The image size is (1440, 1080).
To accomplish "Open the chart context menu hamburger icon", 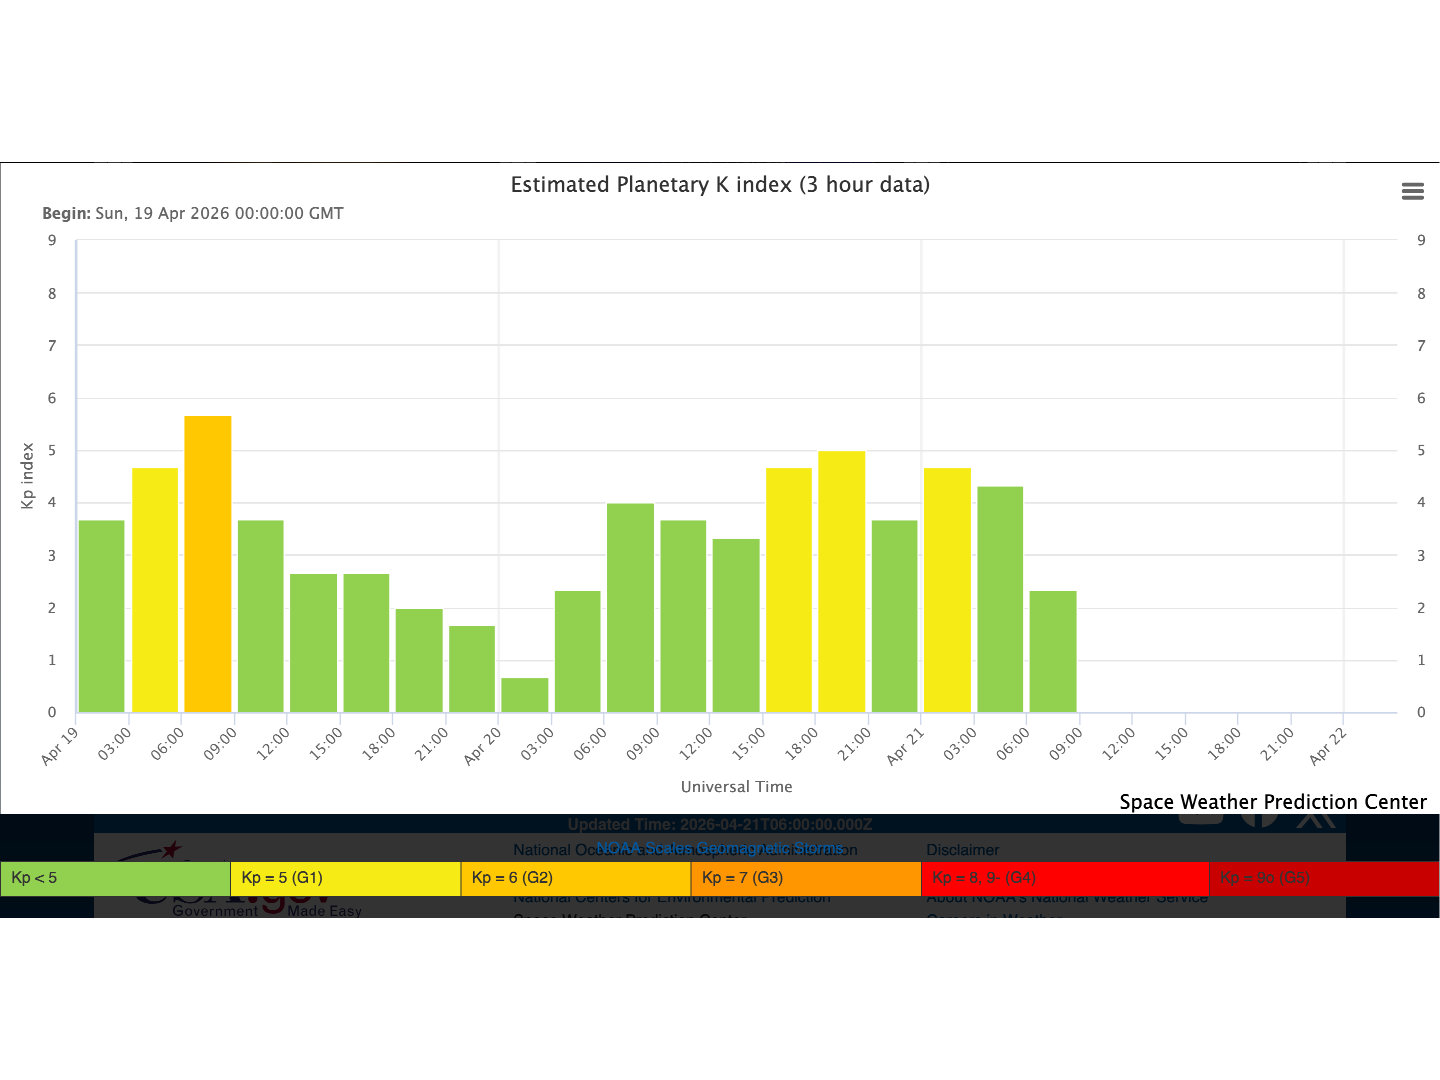I will (1412, 191).
